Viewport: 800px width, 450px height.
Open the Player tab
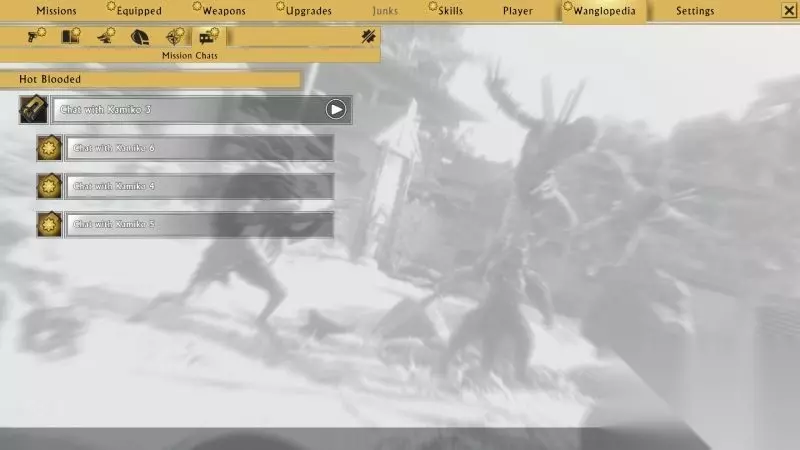[518, 11]
